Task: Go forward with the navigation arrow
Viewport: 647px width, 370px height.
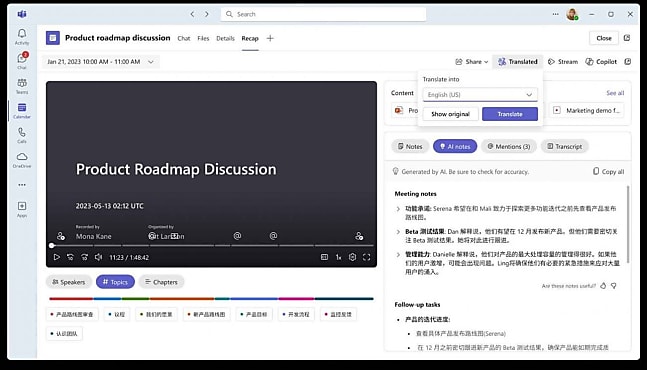Action: 207,14
